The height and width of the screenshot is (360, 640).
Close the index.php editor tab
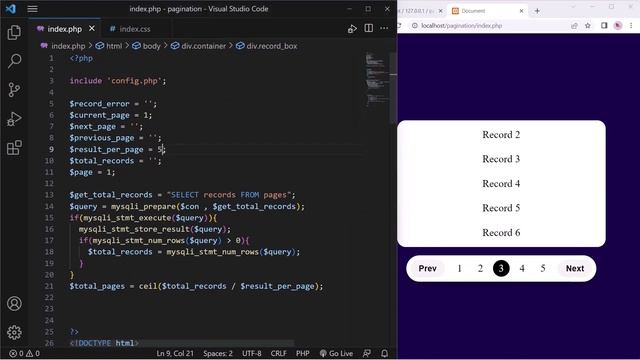pyautogui.click(x=92, y=29)
